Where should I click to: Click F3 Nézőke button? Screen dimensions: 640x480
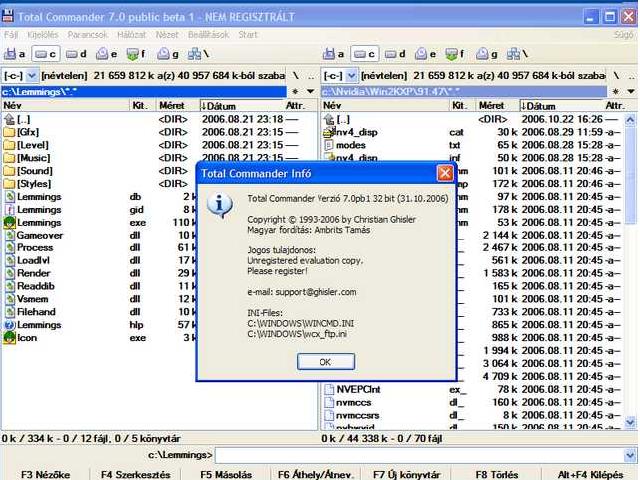tap(45, 475)
